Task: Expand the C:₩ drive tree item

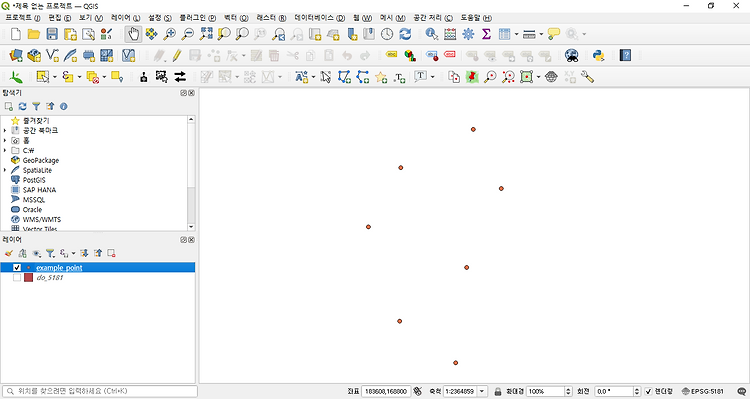Action: [5, 151]
